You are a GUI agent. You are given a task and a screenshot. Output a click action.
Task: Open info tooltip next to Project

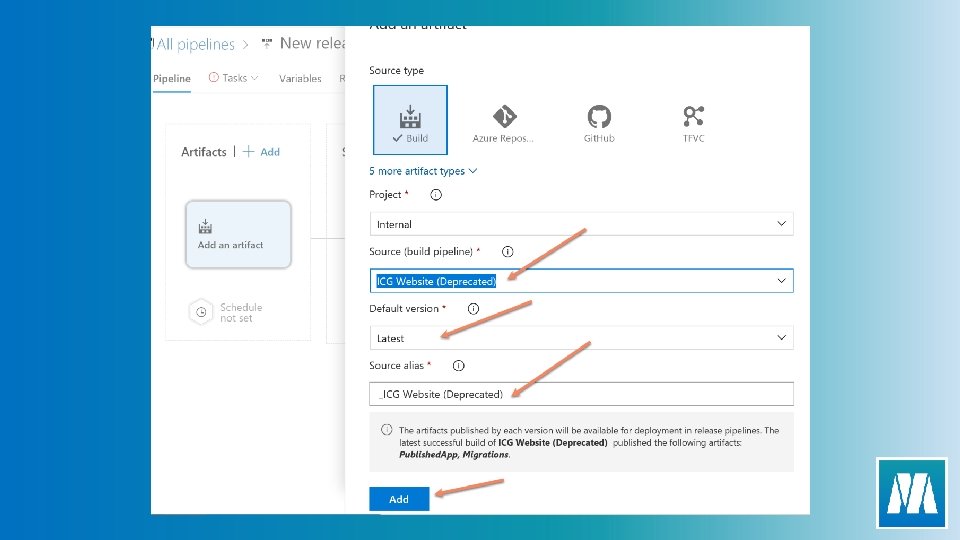click(436, 195)
